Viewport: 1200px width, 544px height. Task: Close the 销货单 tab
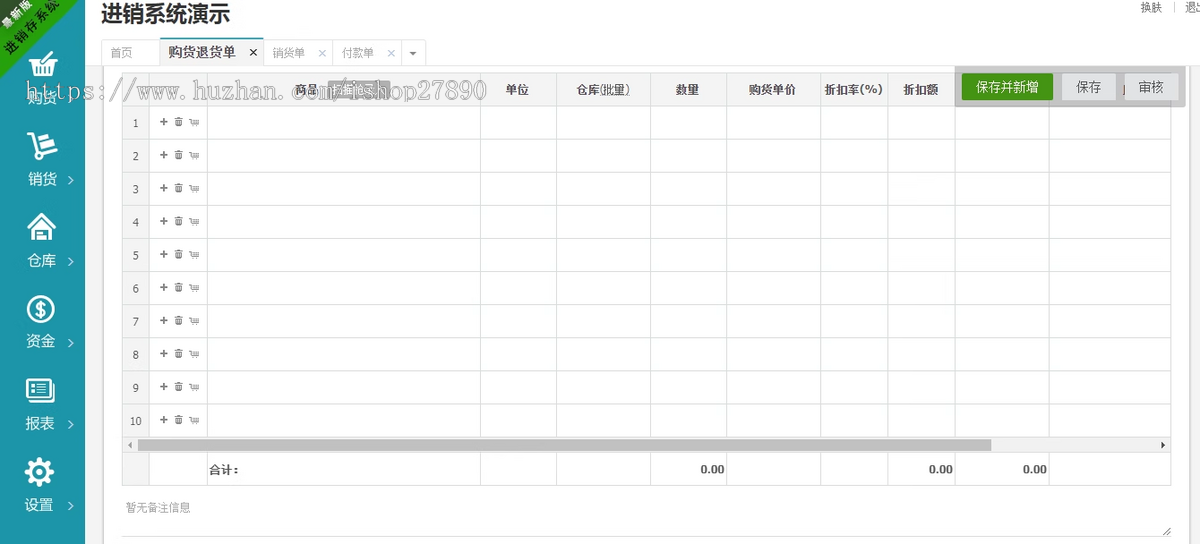click(322, 53)
